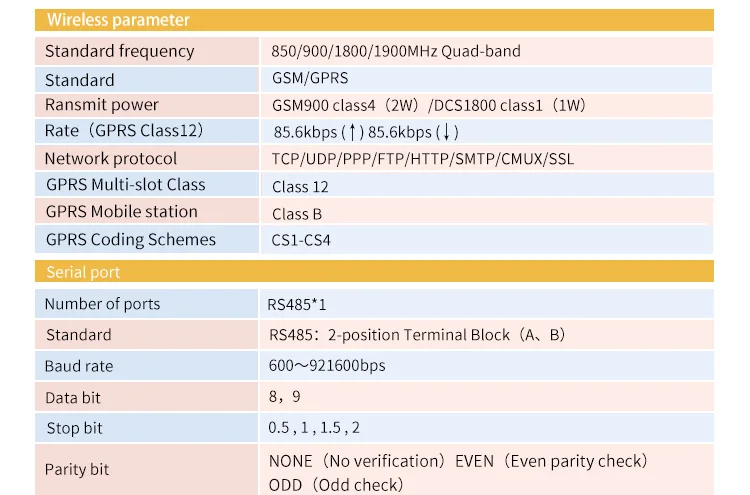Click the GPRS Multi-slot Class label

125,185
